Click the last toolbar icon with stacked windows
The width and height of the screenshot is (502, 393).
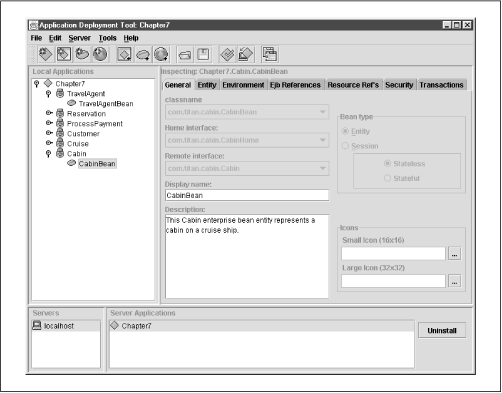click(x=270, y=54)
